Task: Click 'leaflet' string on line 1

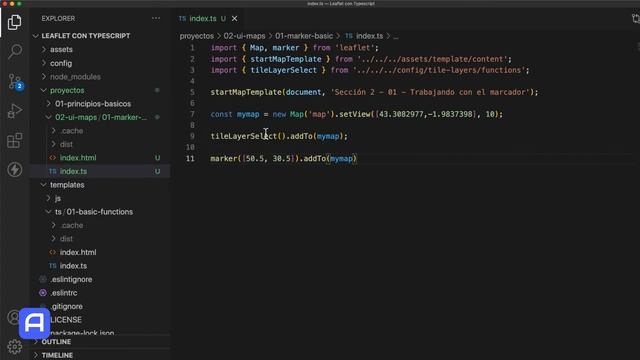Action: (x=355, y=48)
